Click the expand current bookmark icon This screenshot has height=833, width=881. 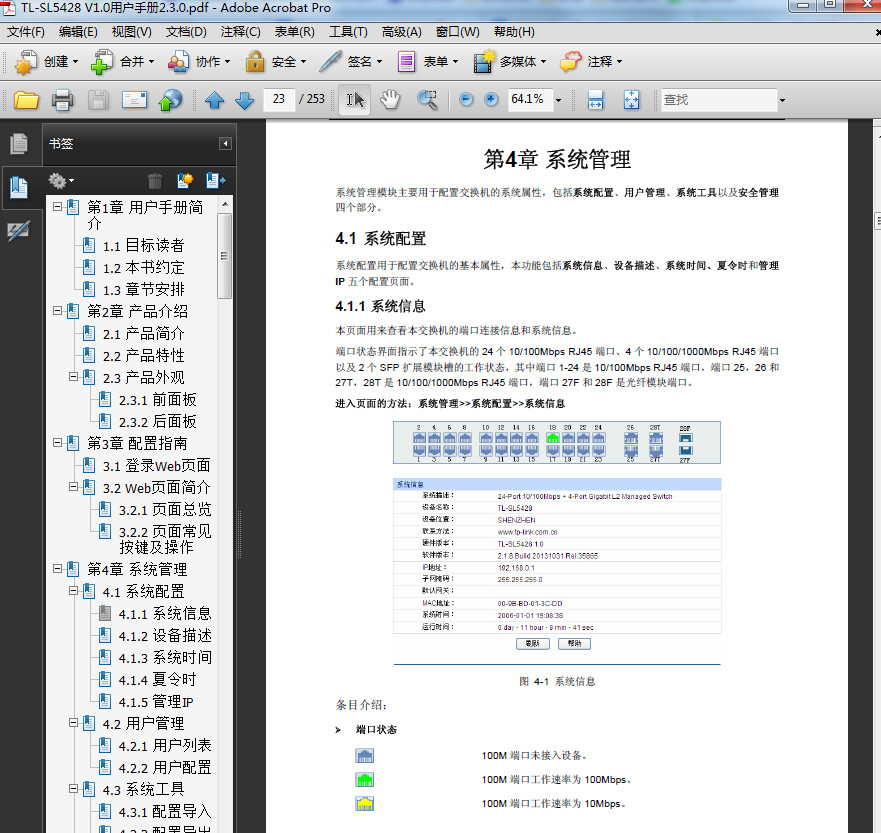[x=215, y=180]
